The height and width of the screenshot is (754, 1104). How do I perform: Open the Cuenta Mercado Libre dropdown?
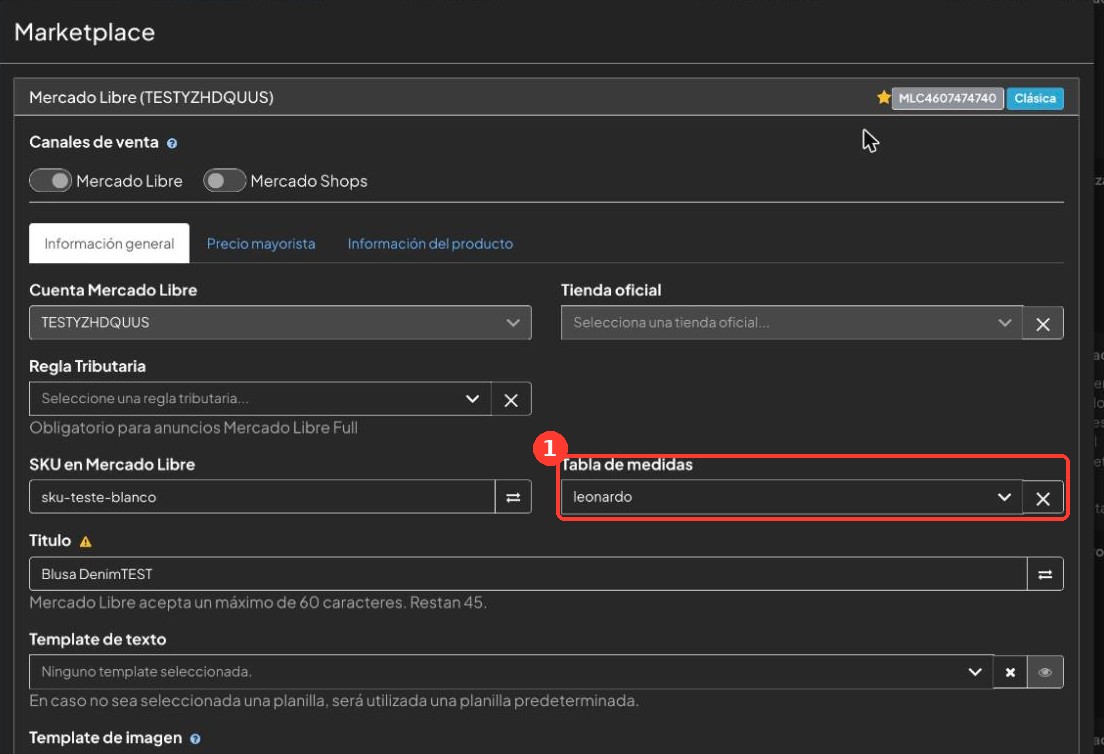280,322
